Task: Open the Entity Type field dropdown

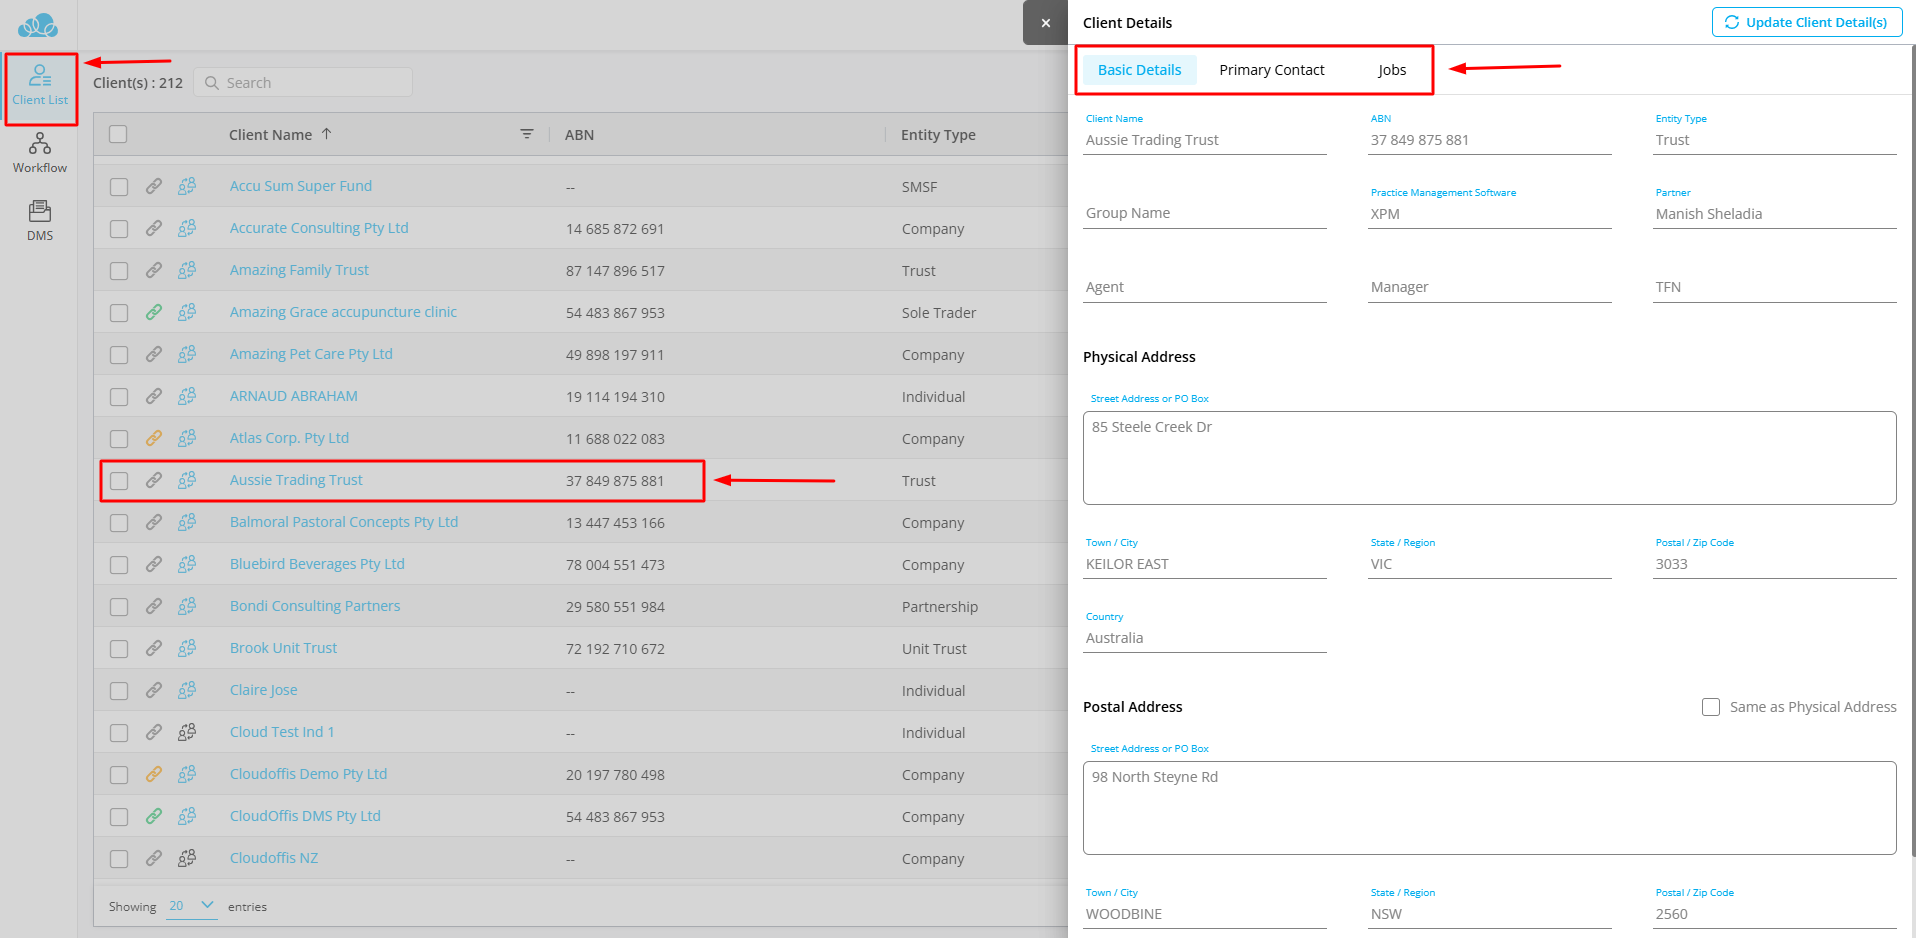Action: (1774, 140)
